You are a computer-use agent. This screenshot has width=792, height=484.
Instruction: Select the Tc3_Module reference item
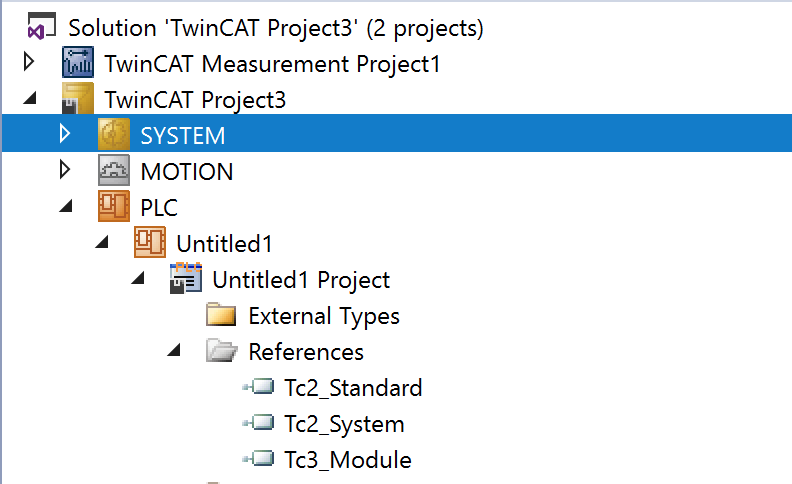point(347,460)
